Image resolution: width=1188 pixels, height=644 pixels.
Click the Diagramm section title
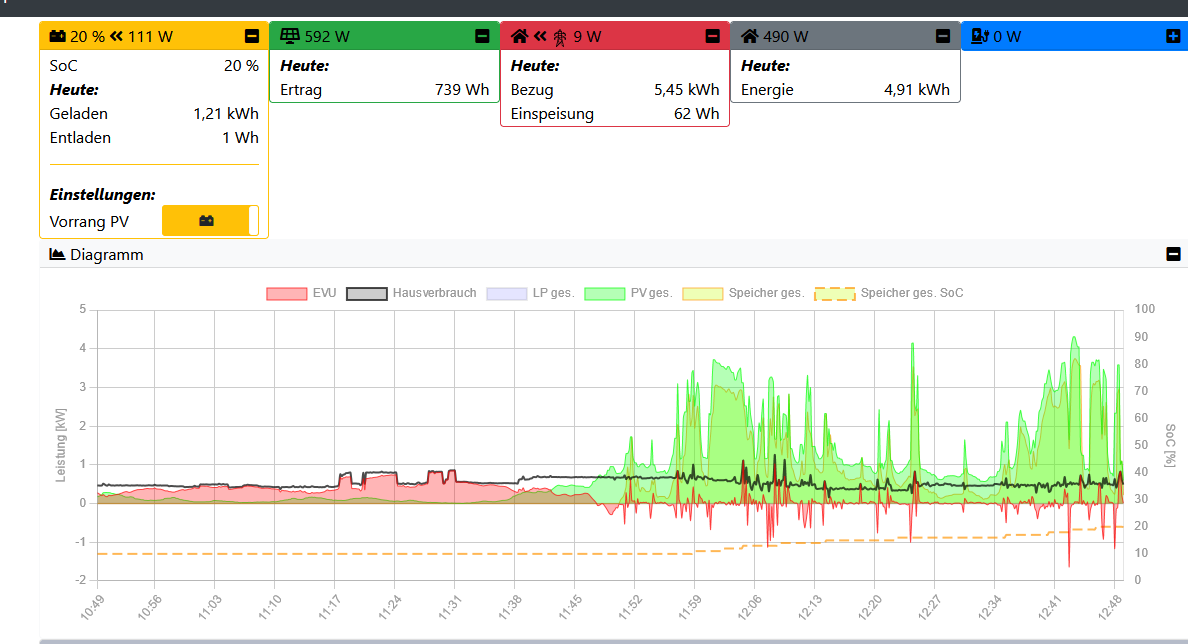(x=106, y=255)
